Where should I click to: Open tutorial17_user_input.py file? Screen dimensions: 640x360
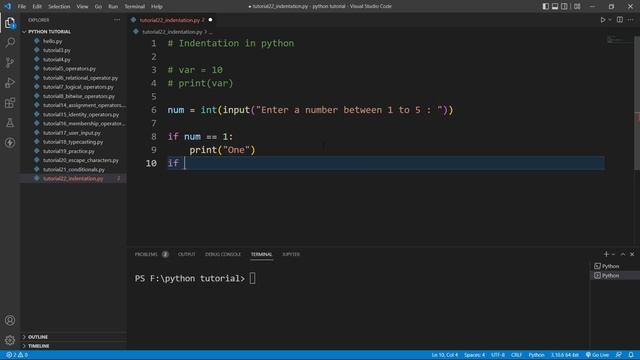(x=71, y=133)
